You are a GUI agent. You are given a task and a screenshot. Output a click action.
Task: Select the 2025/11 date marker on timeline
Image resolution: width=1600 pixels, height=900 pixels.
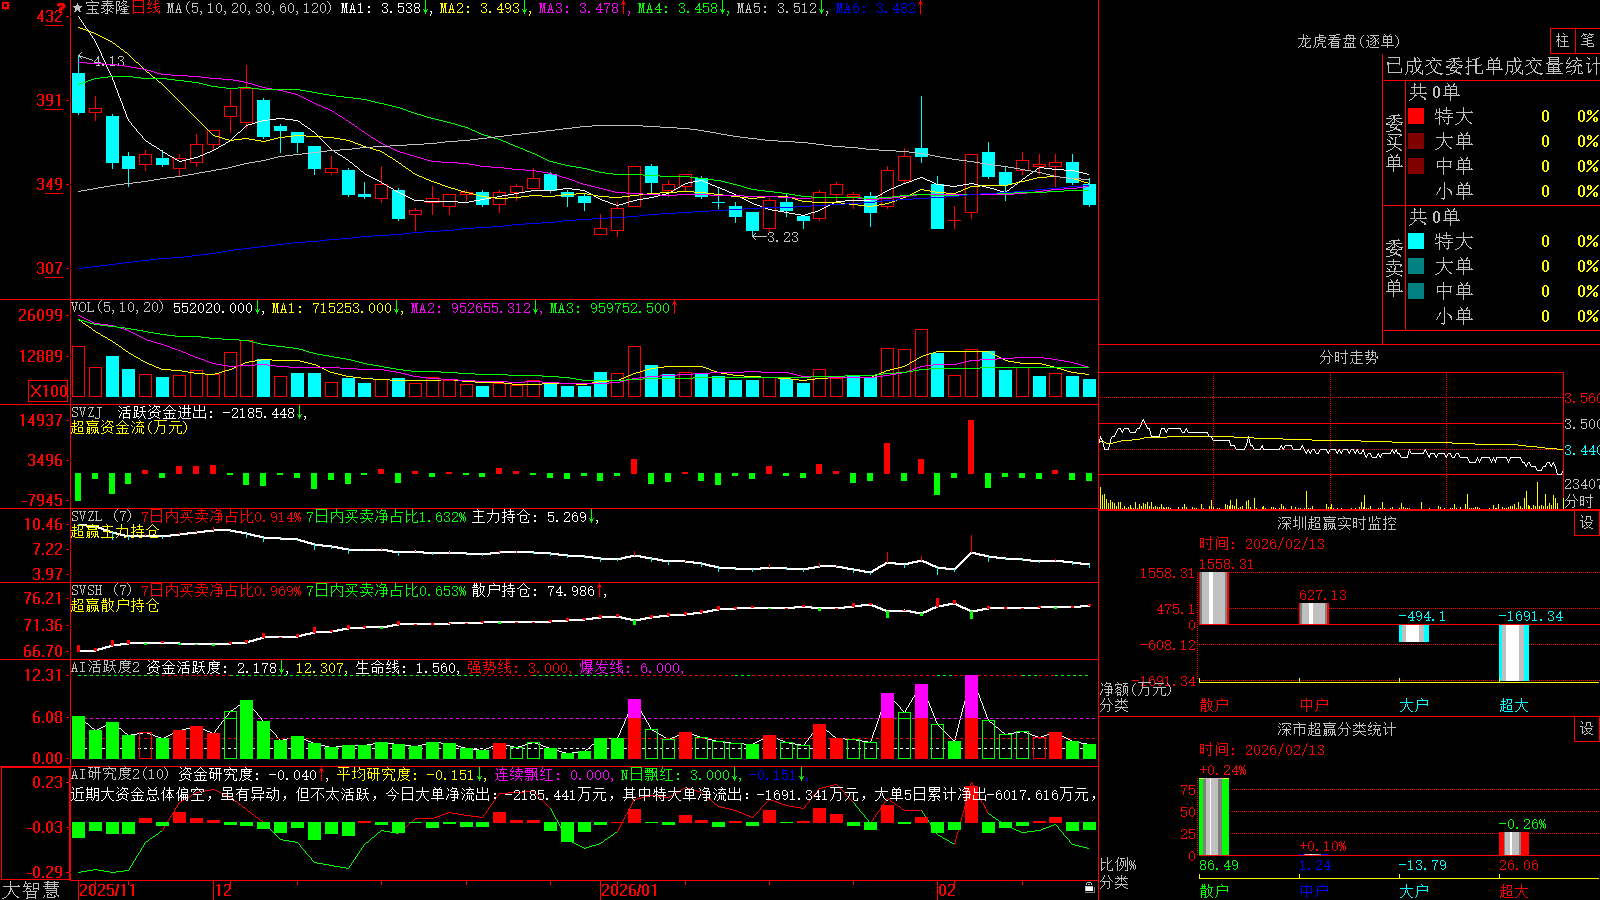point(107,890)
